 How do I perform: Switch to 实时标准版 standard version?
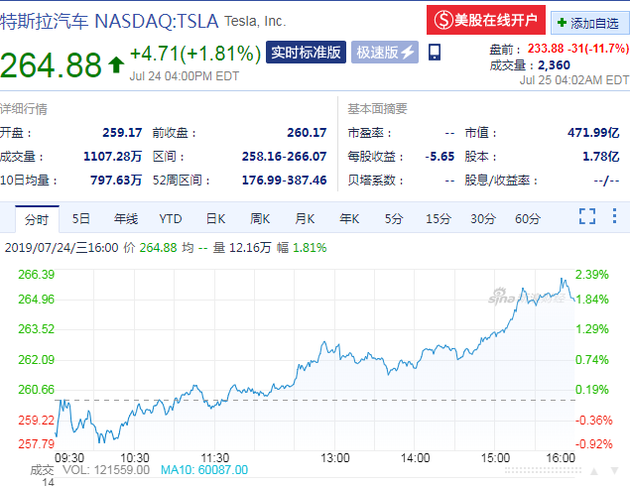point(306,52)
